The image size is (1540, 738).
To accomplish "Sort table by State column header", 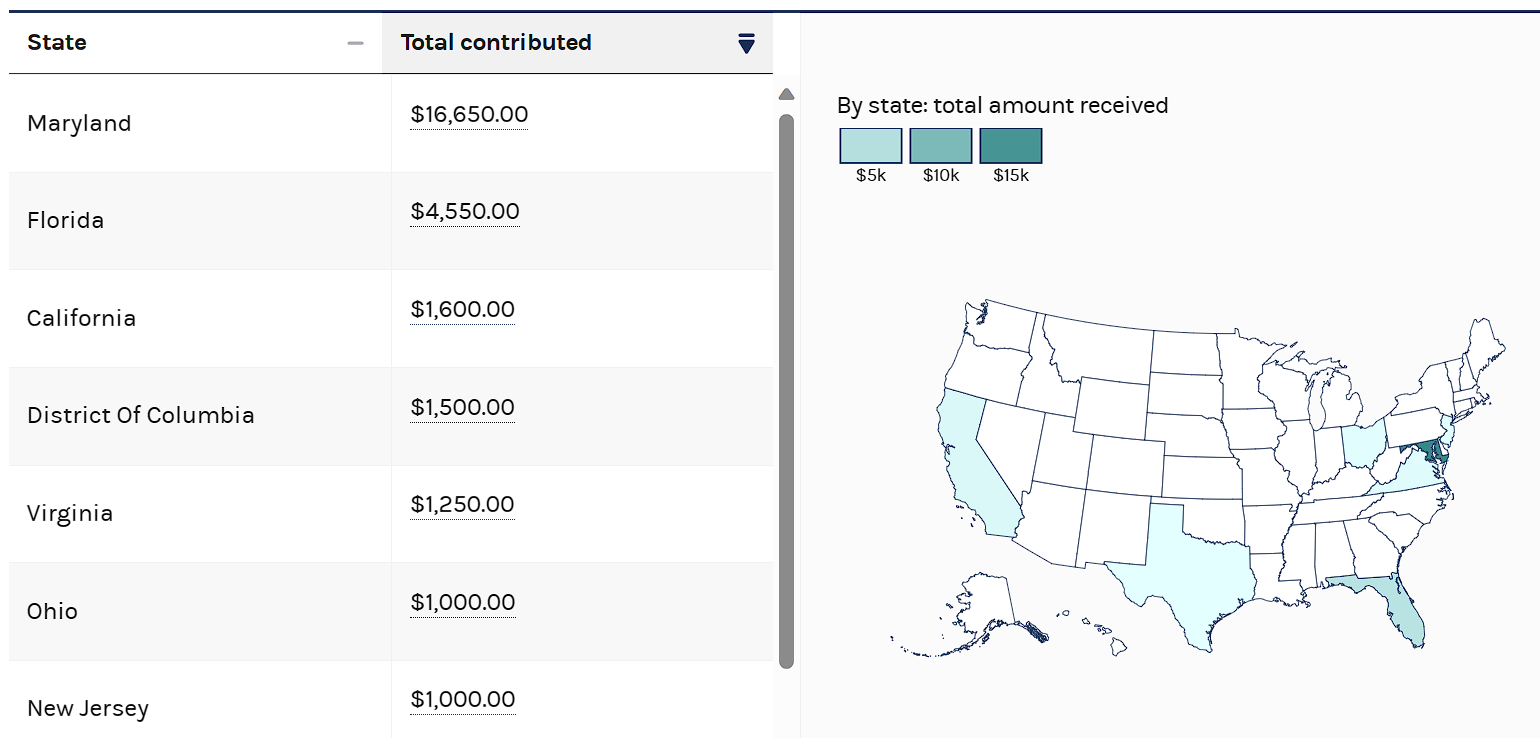I will click(57, 43).
